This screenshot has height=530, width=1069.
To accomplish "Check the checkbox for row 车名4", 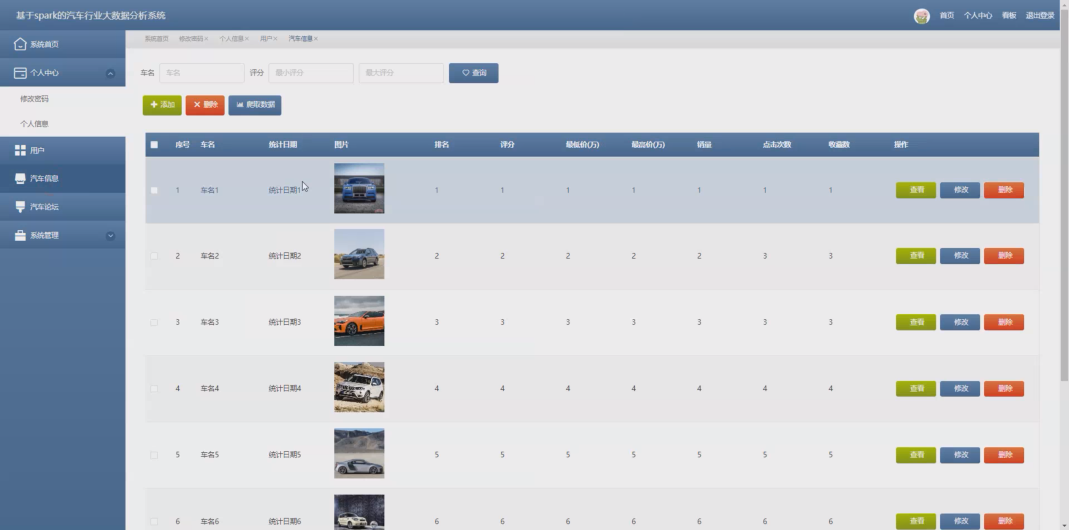I will tap(154, 389).
